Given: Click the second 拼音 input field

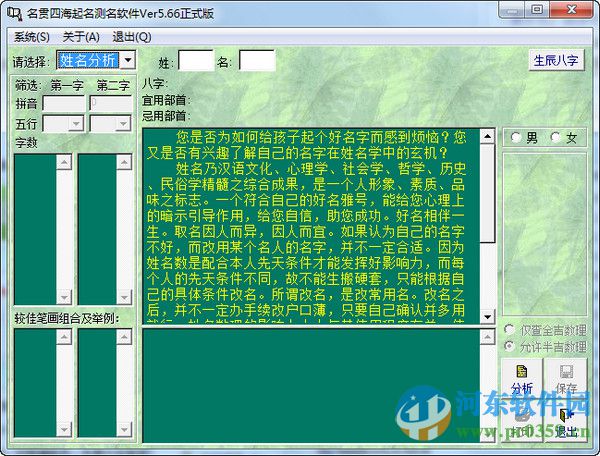Looking at the screenshot, I should click(111, 103).
